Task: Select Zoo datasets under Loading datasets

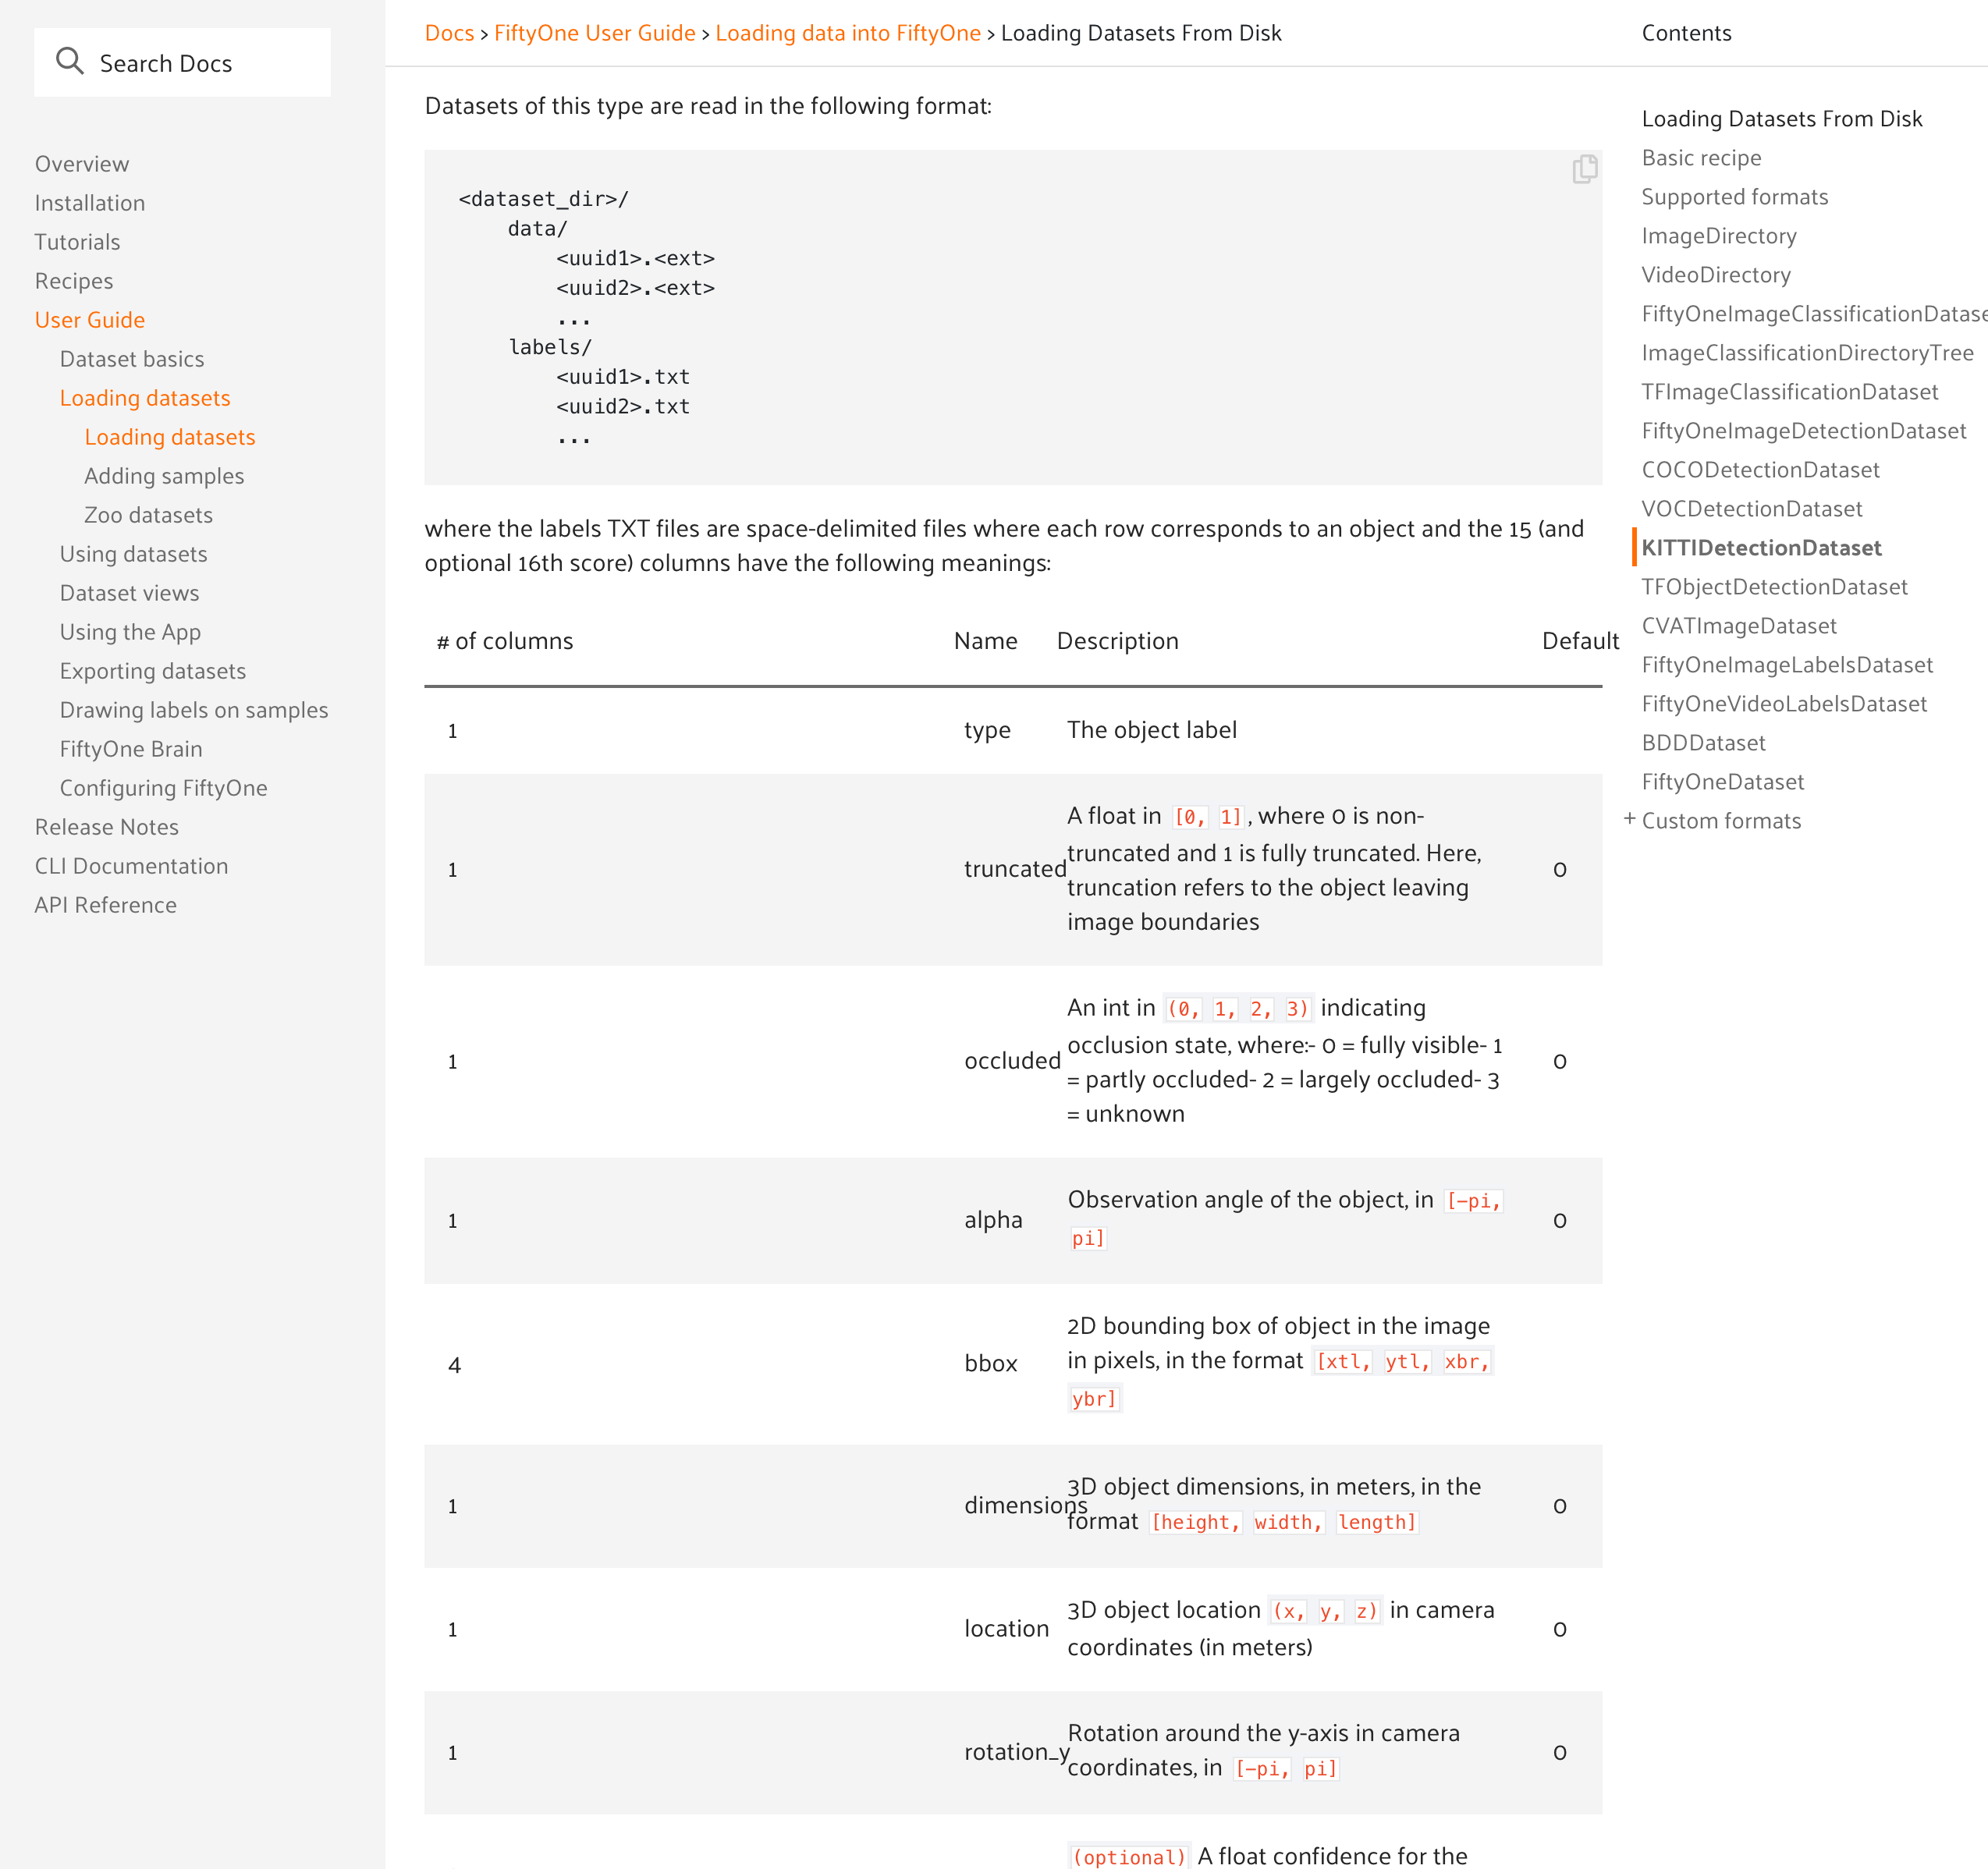Action: click(148, 514)
